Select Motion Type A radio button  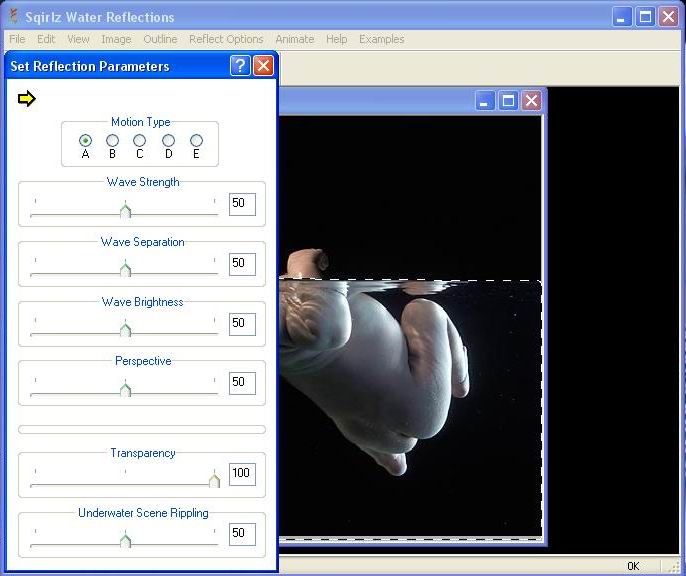click(85, 140)
